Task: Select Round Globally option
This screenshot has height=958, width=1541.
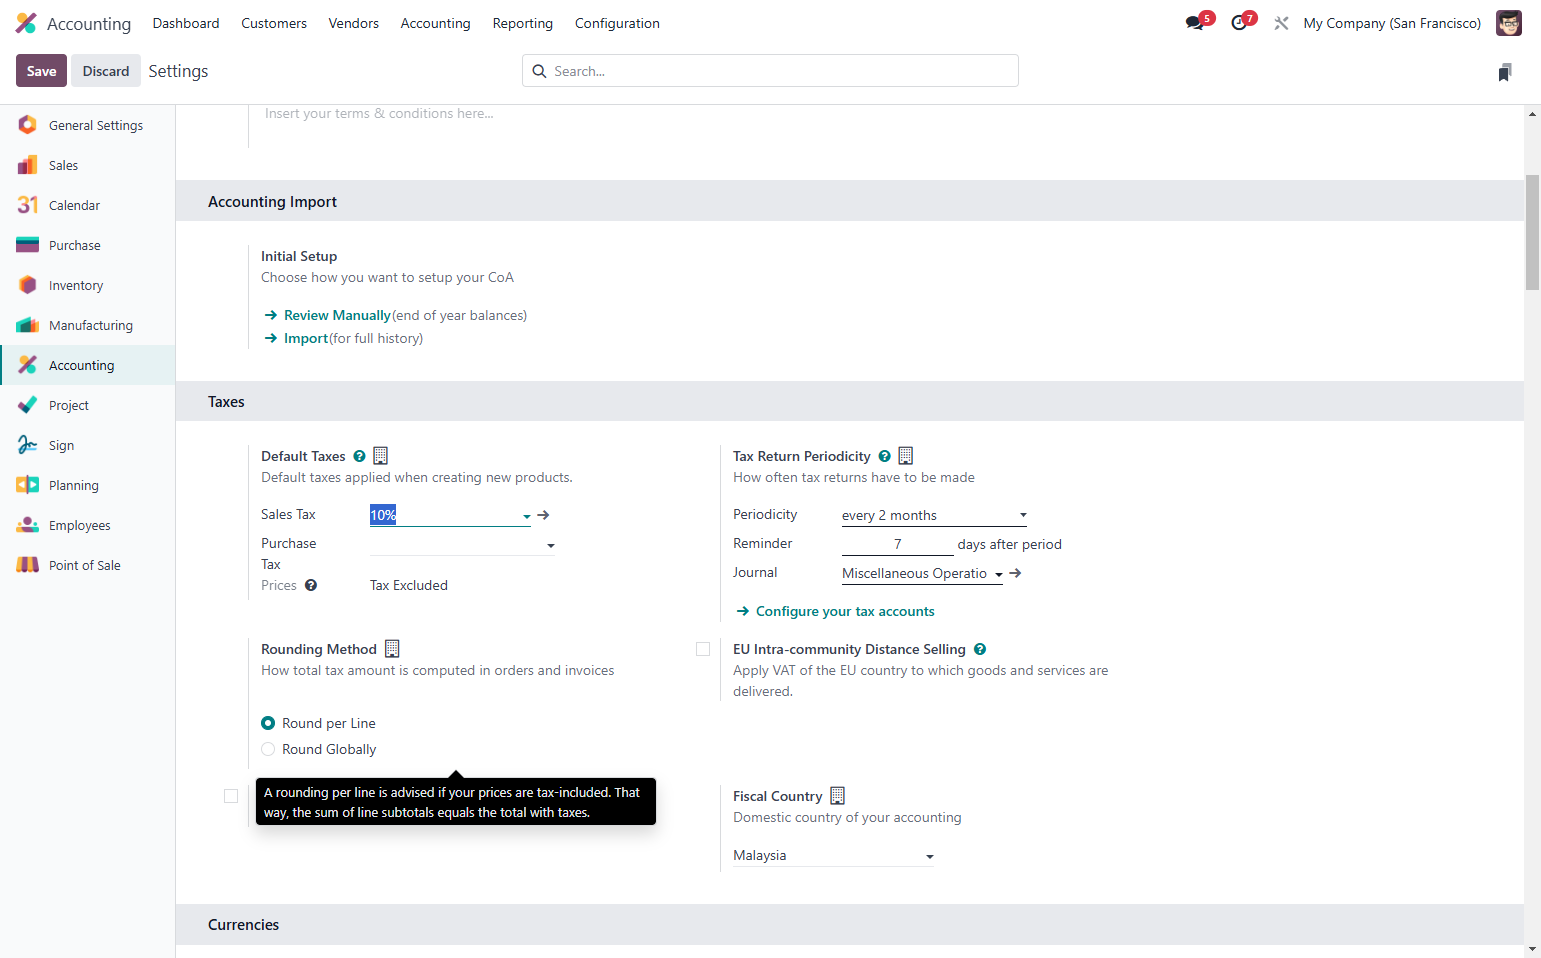Action: (x=268, y=749)
